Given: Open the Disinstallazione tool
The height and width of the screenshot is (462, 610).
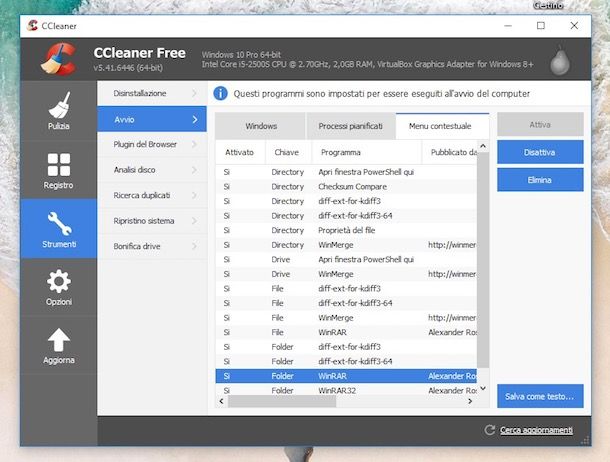Looking at the screenshot, I should pos(152,93).
